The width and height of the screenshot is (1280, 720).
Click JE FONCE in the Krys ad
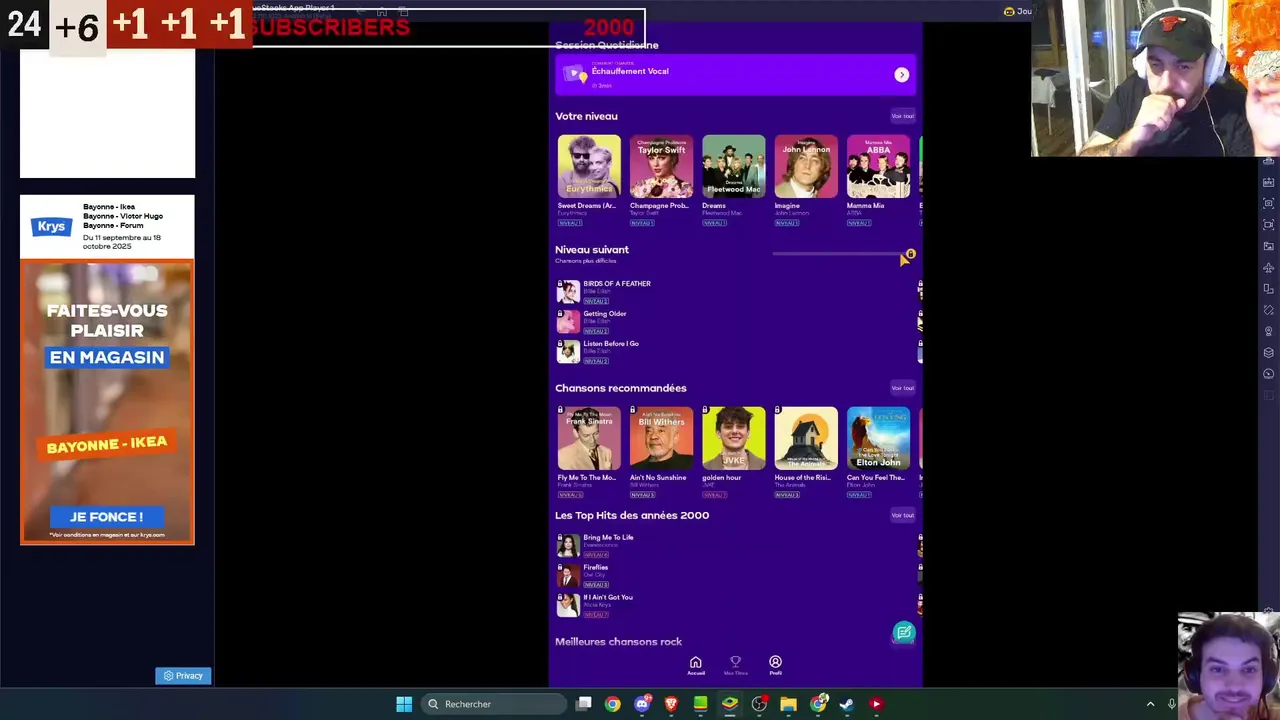point(107,517)
